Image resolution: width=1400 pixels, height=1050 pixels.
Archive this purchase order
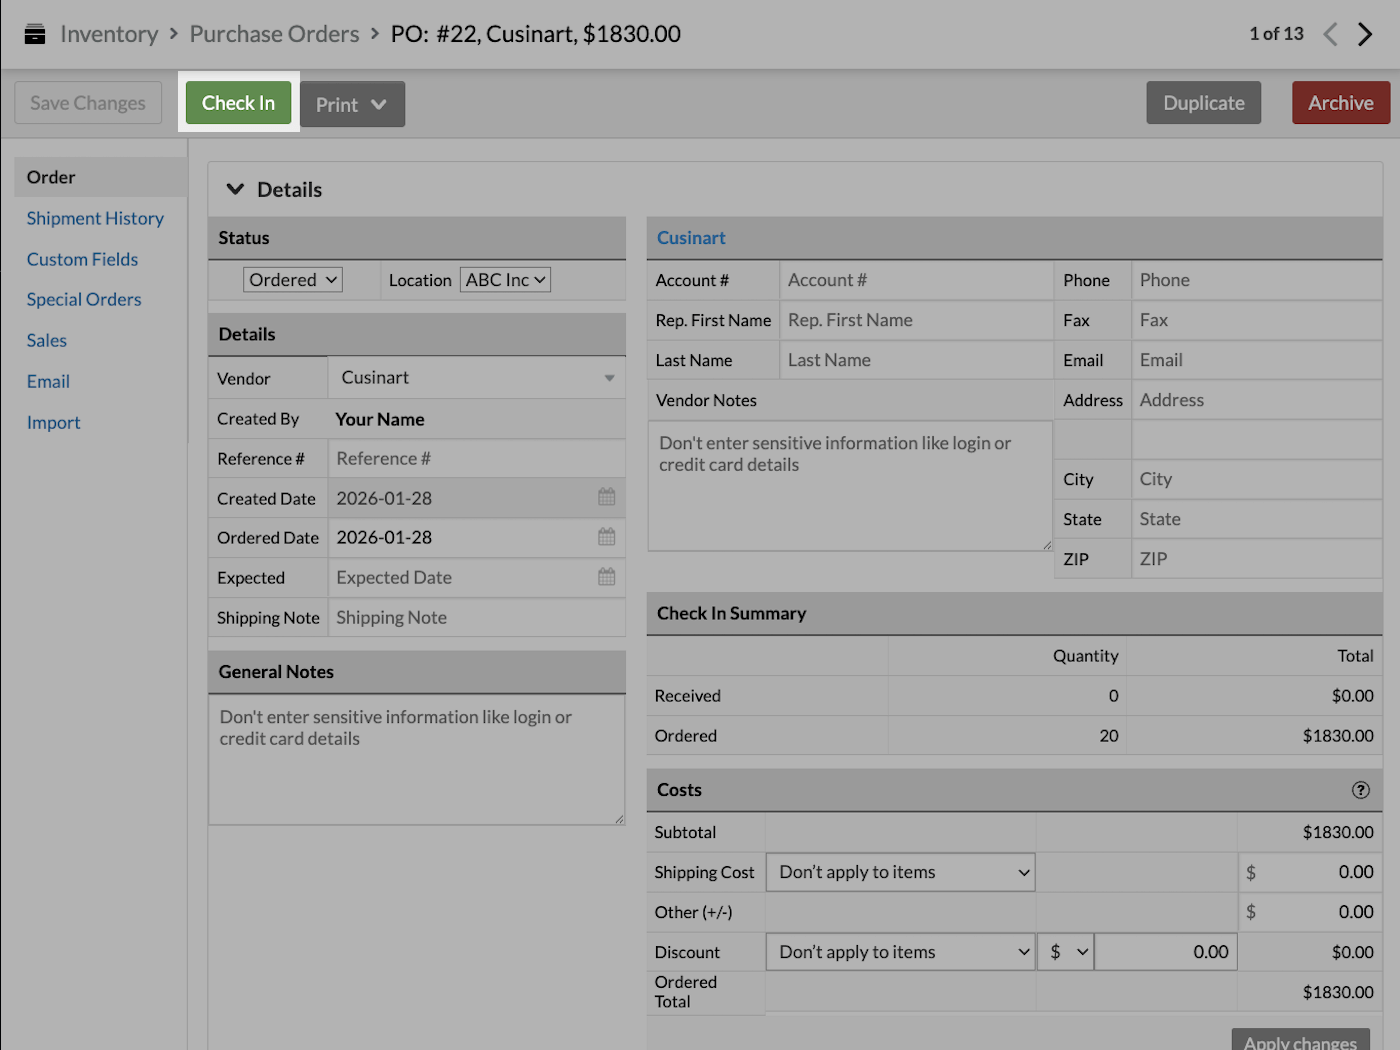click(x=1340, y=102)
